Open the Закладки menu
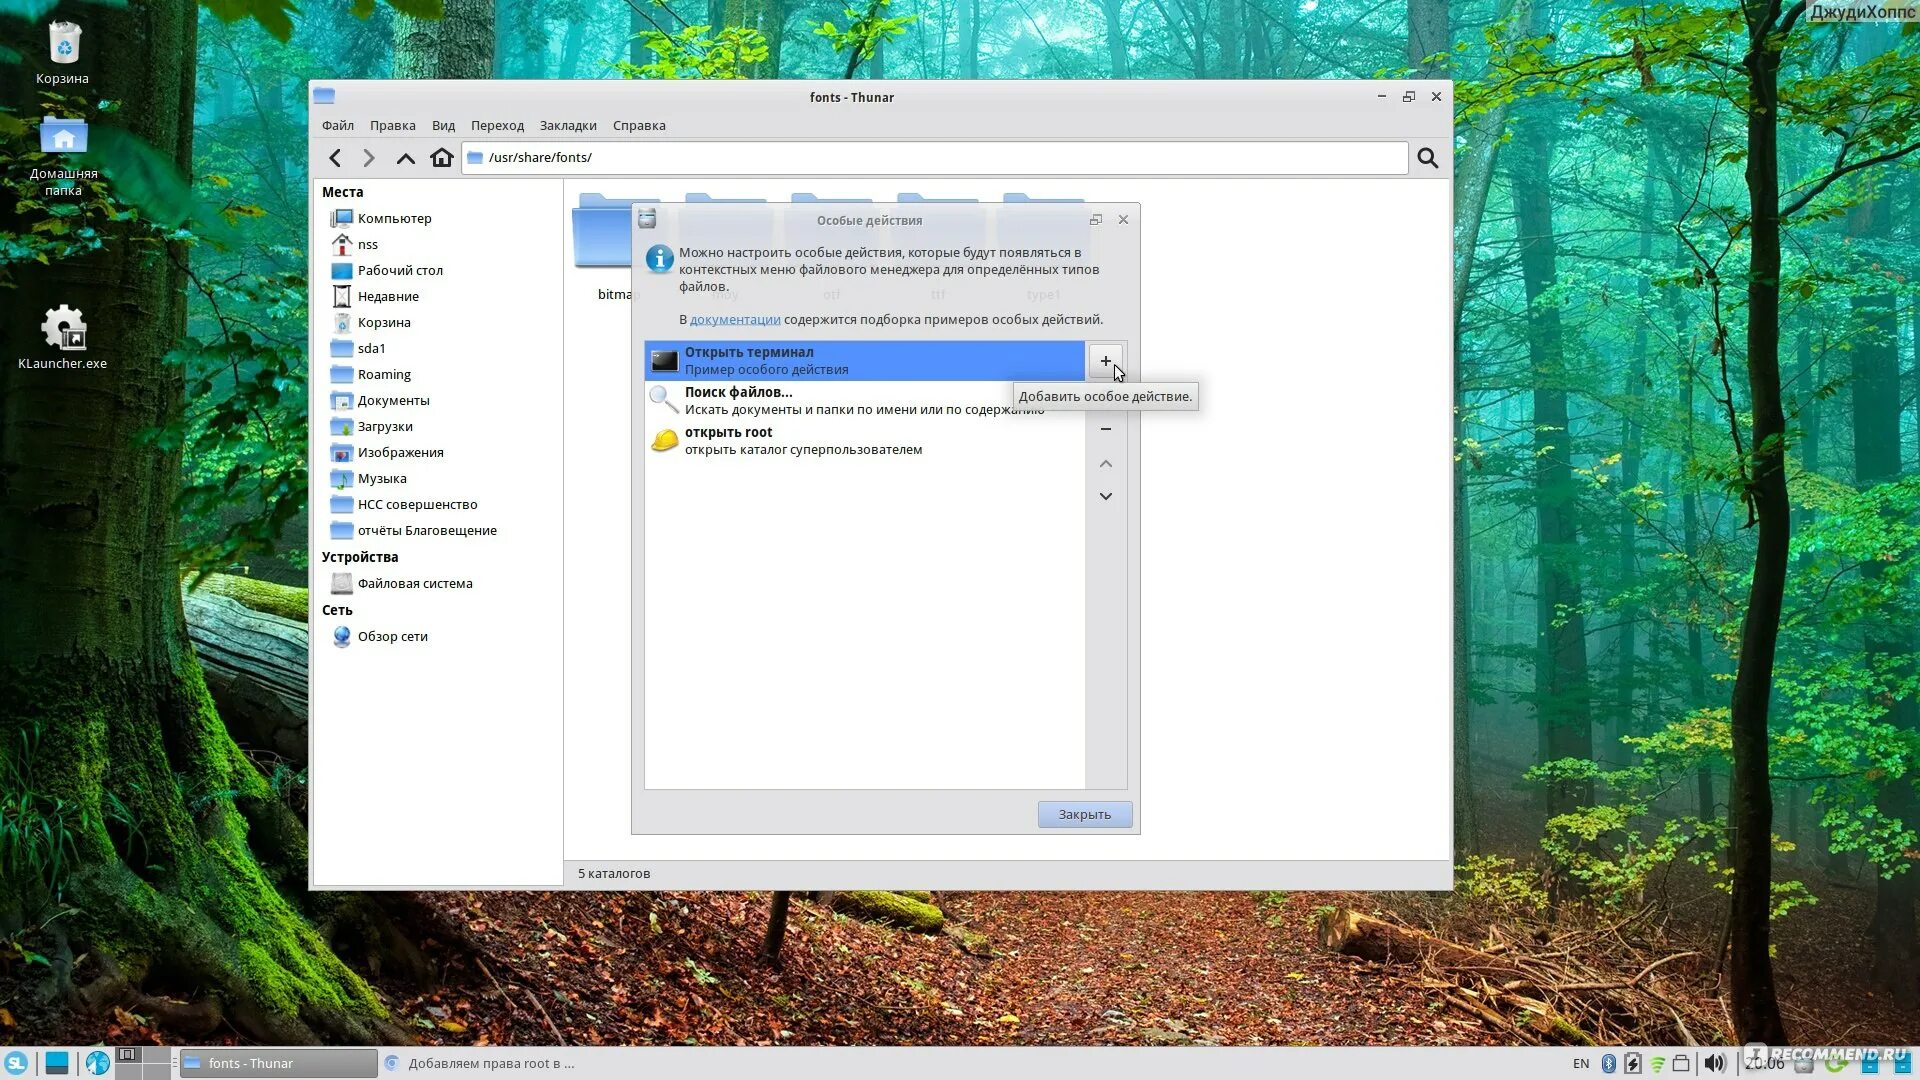Image resolution: width=1920 pixels, height=1080 pixels. (x=567, y=126)
